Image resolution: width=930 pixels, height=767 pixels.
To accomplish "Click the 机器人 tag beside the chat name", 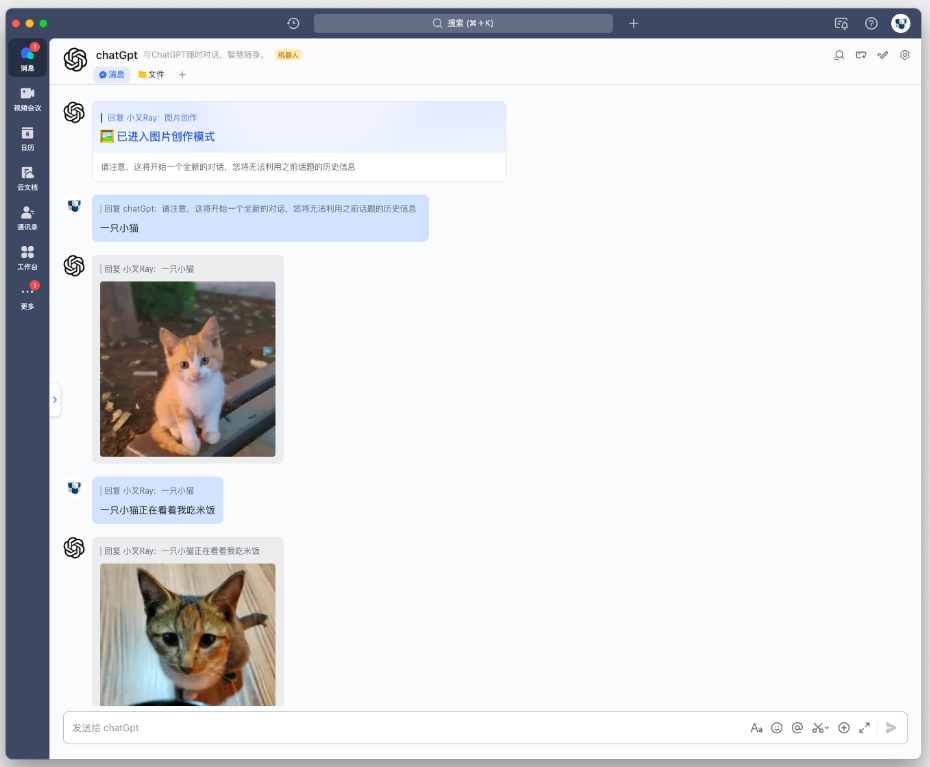I will click(x=288, y=55).
